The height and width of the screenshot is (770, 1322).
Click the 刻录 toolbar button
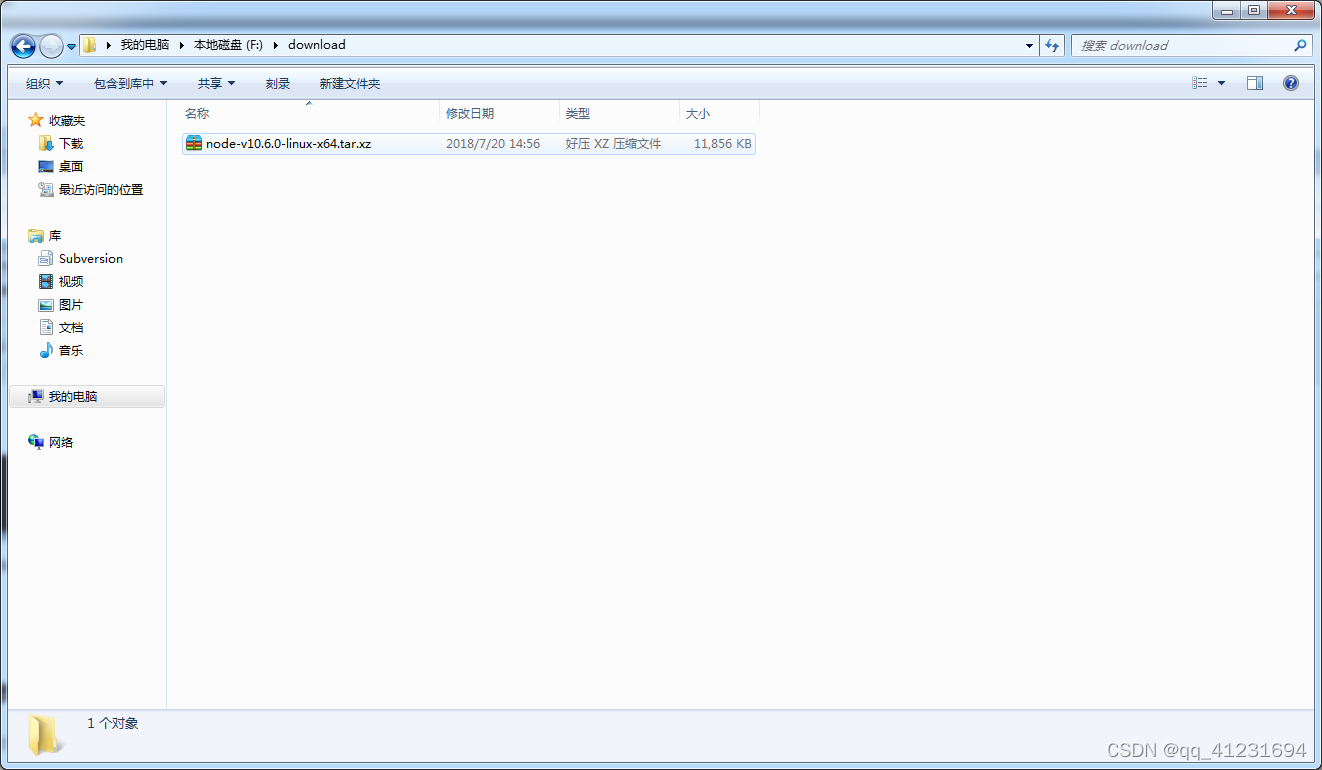coord(277,83)
